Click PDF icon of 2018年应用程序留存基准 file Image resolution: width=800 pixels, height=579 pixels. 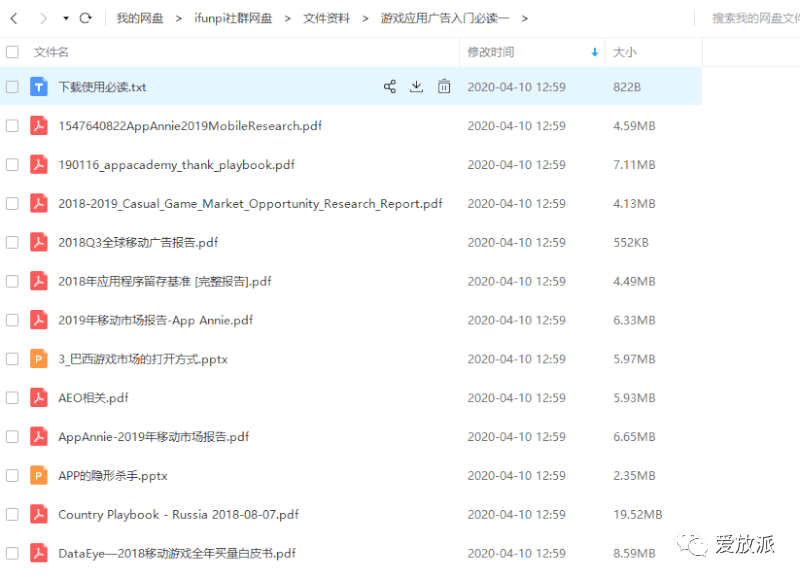coord(39,281)
